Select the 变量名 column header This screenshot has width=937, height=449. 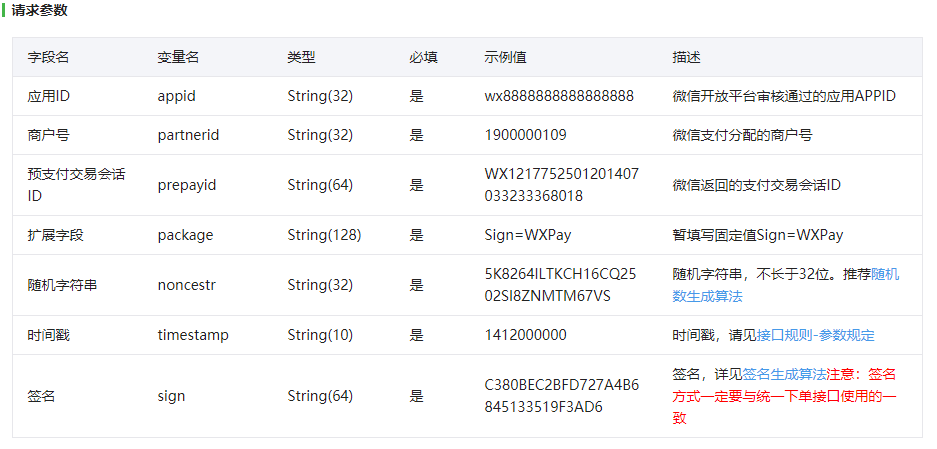(178, 57)
